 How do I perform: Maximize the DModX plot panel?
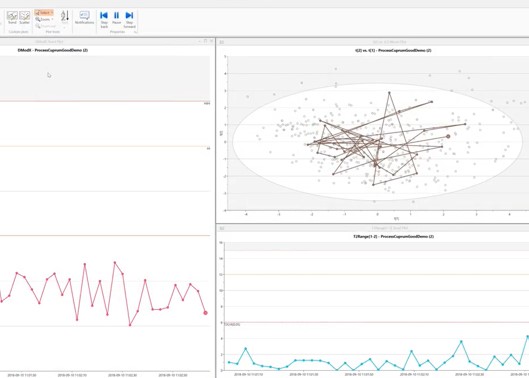point(205,41)
